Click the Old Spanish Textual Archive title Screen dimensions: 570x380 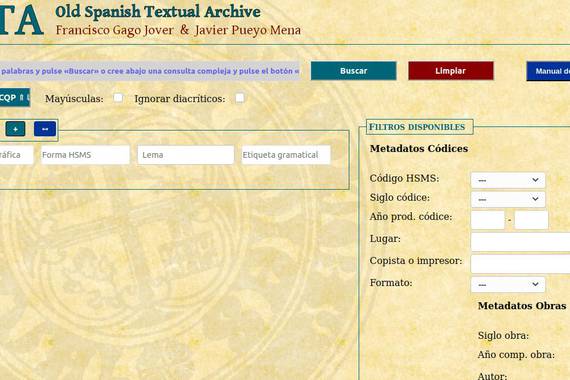[158, 12]
